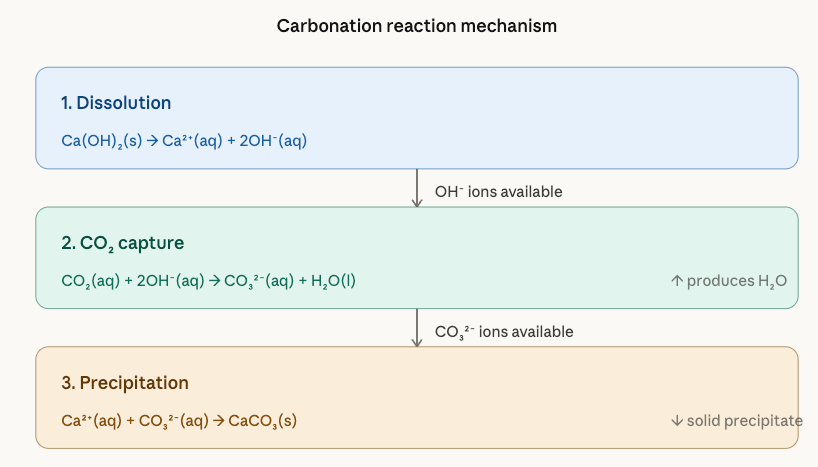Click the 'CO₃²⁻ ions available' label

503,331
